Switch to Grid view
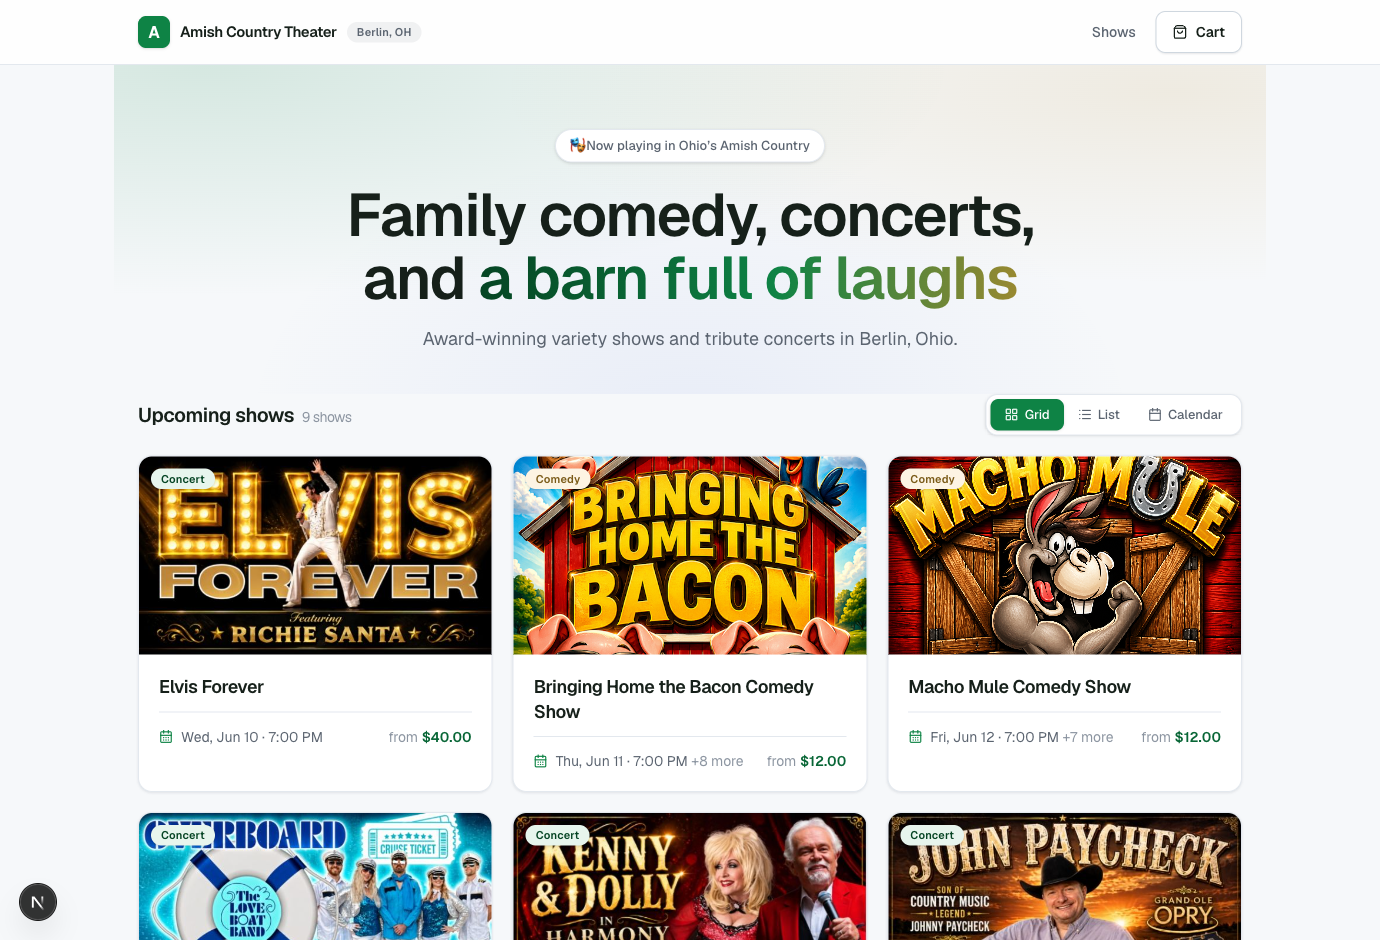Image resolution: width=1380 pixels, height=940 pixels. point(1027,415)
